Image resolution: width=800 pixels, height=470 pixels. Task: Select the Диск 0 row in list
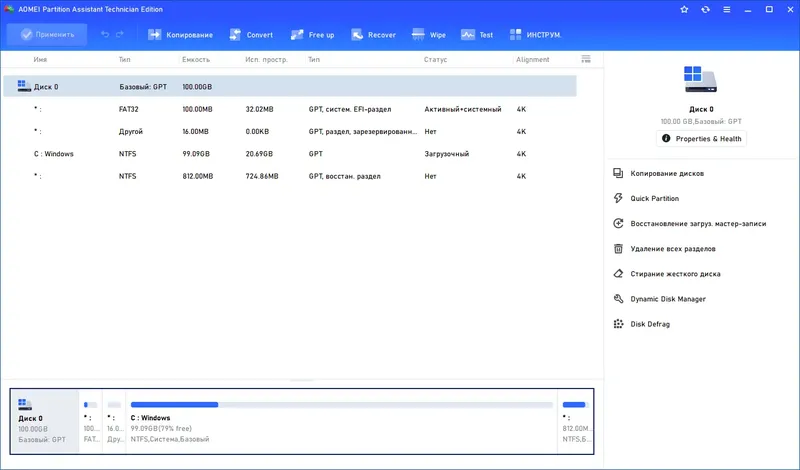290,86
